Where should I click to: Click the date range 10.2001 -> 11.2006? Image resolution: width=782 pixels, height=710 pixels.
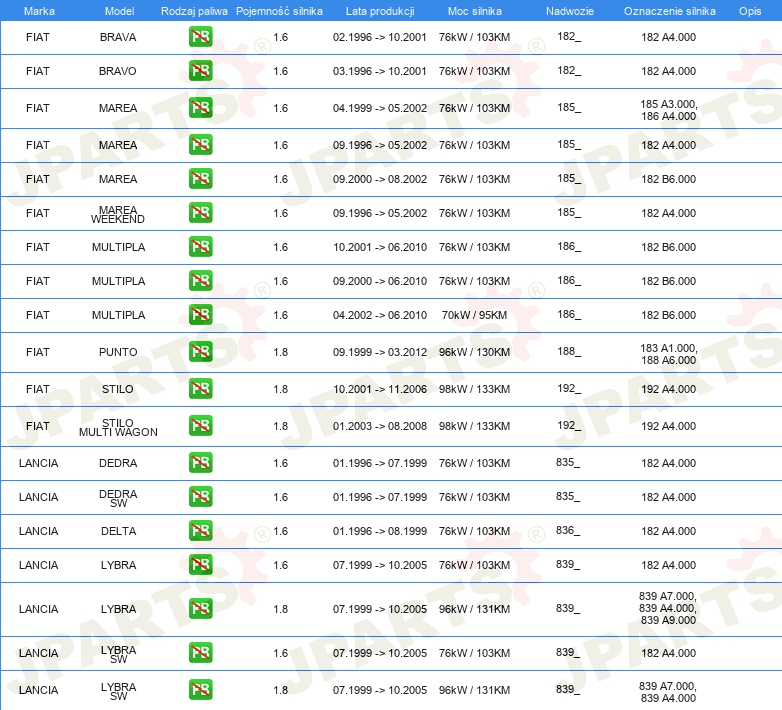[x=380, y=389]
